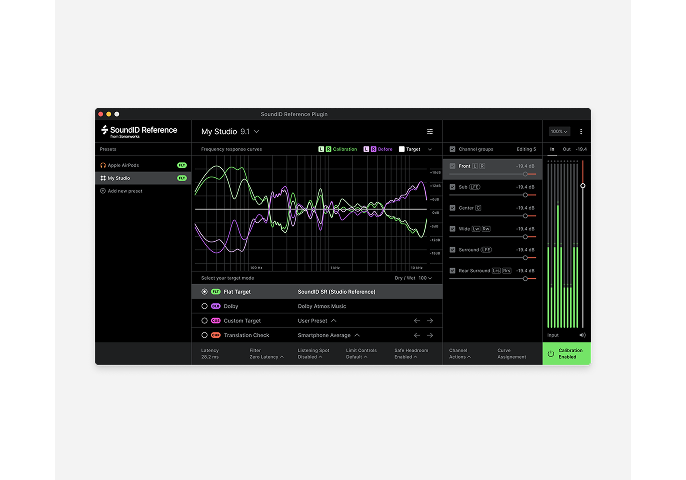Click SoundID SR (Studio Reference) target name
Image resolution: width=686 pixels, height=480 pixels.
(336, 292)
